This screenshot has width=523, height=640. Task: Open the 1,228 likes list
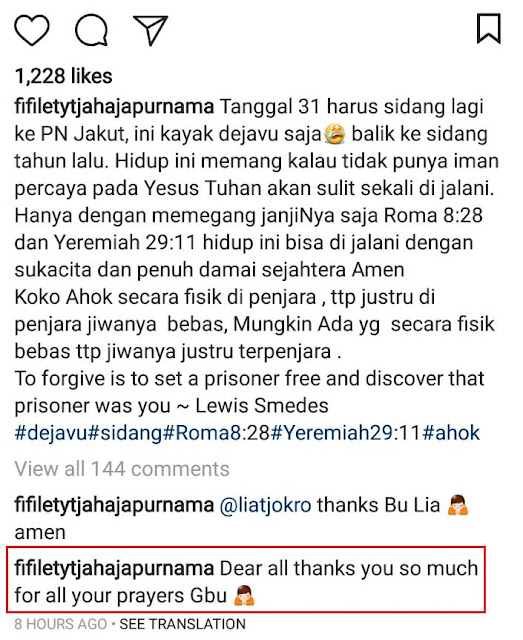click(x=63, y=76)
